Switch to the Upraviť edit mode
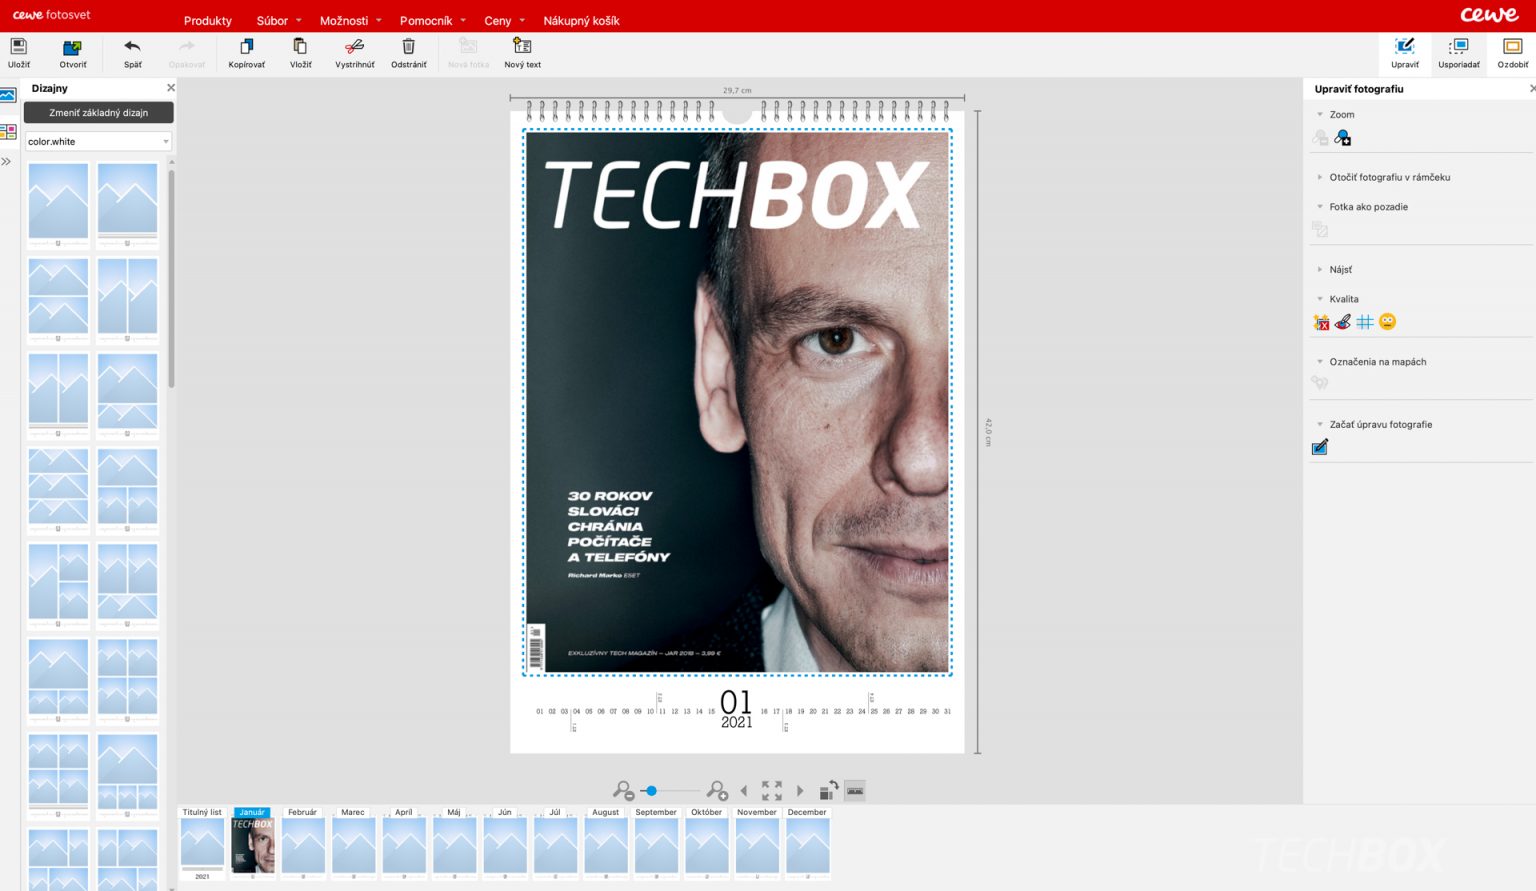Screen dimensions: 1536x891 pyautogui.click(x=1405, y=53)
